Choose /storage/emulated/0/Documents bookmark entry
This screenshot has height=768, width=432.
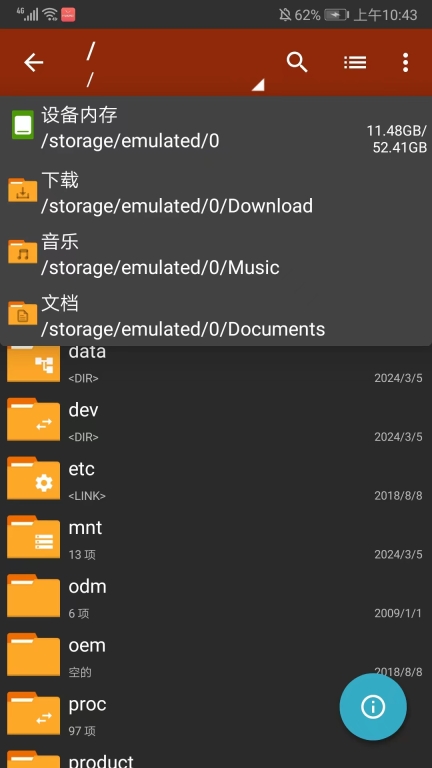coord(216,315)
